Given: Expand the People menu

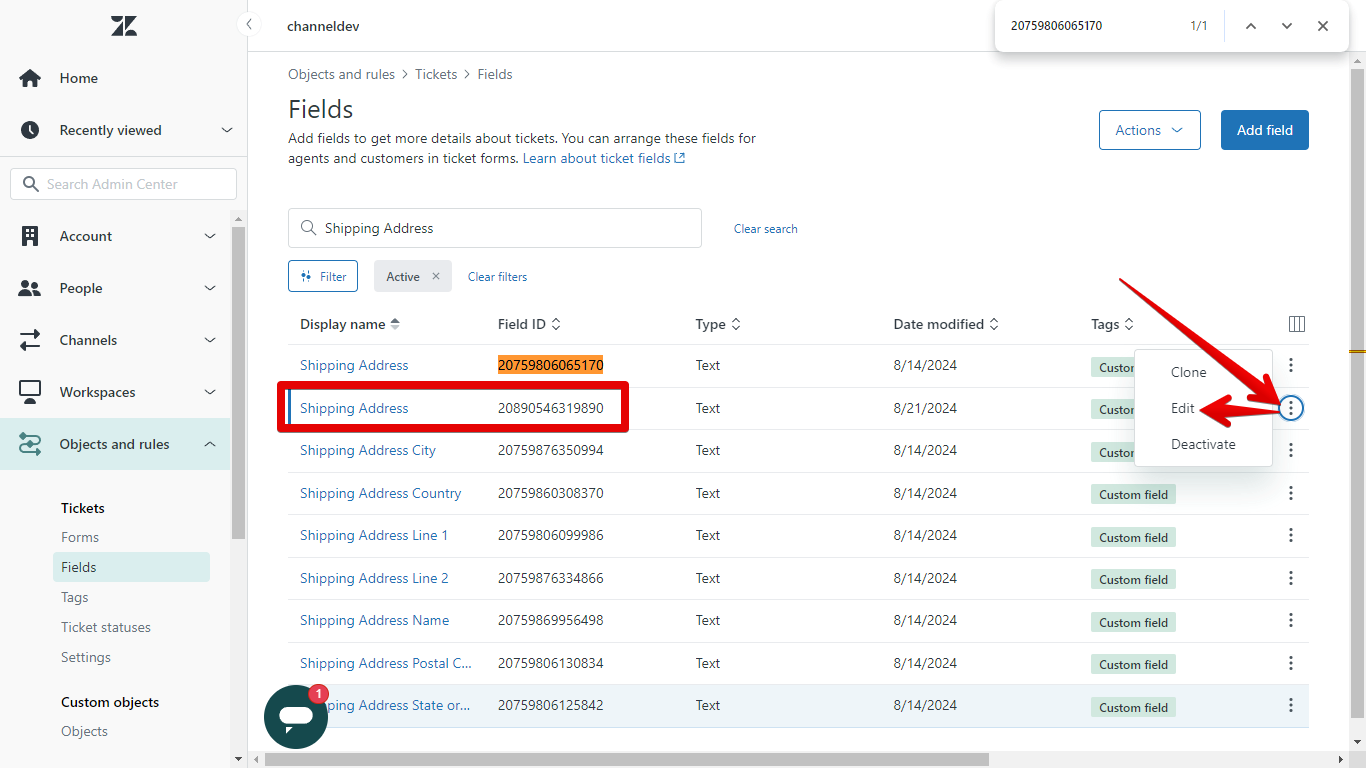Looking at the screenshot, I should coord(210,288).
